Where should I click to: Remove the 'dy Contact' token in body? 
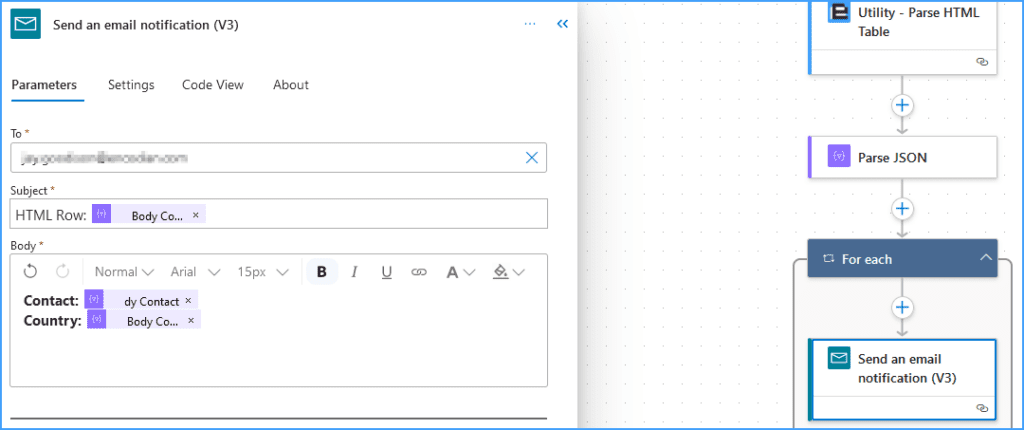pyautogui.click(x=188, y=301)
